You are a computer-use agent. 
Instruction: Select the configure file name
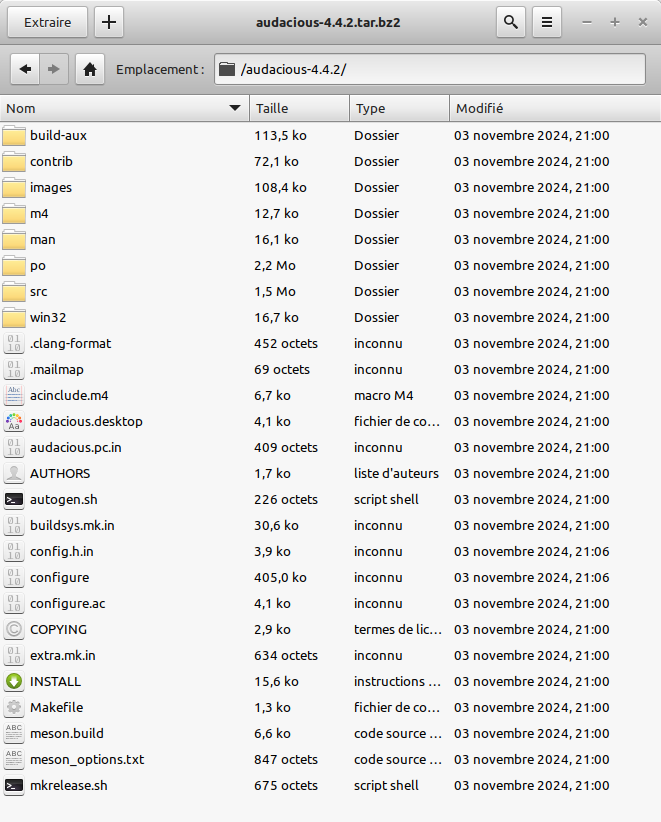(59, 578)
